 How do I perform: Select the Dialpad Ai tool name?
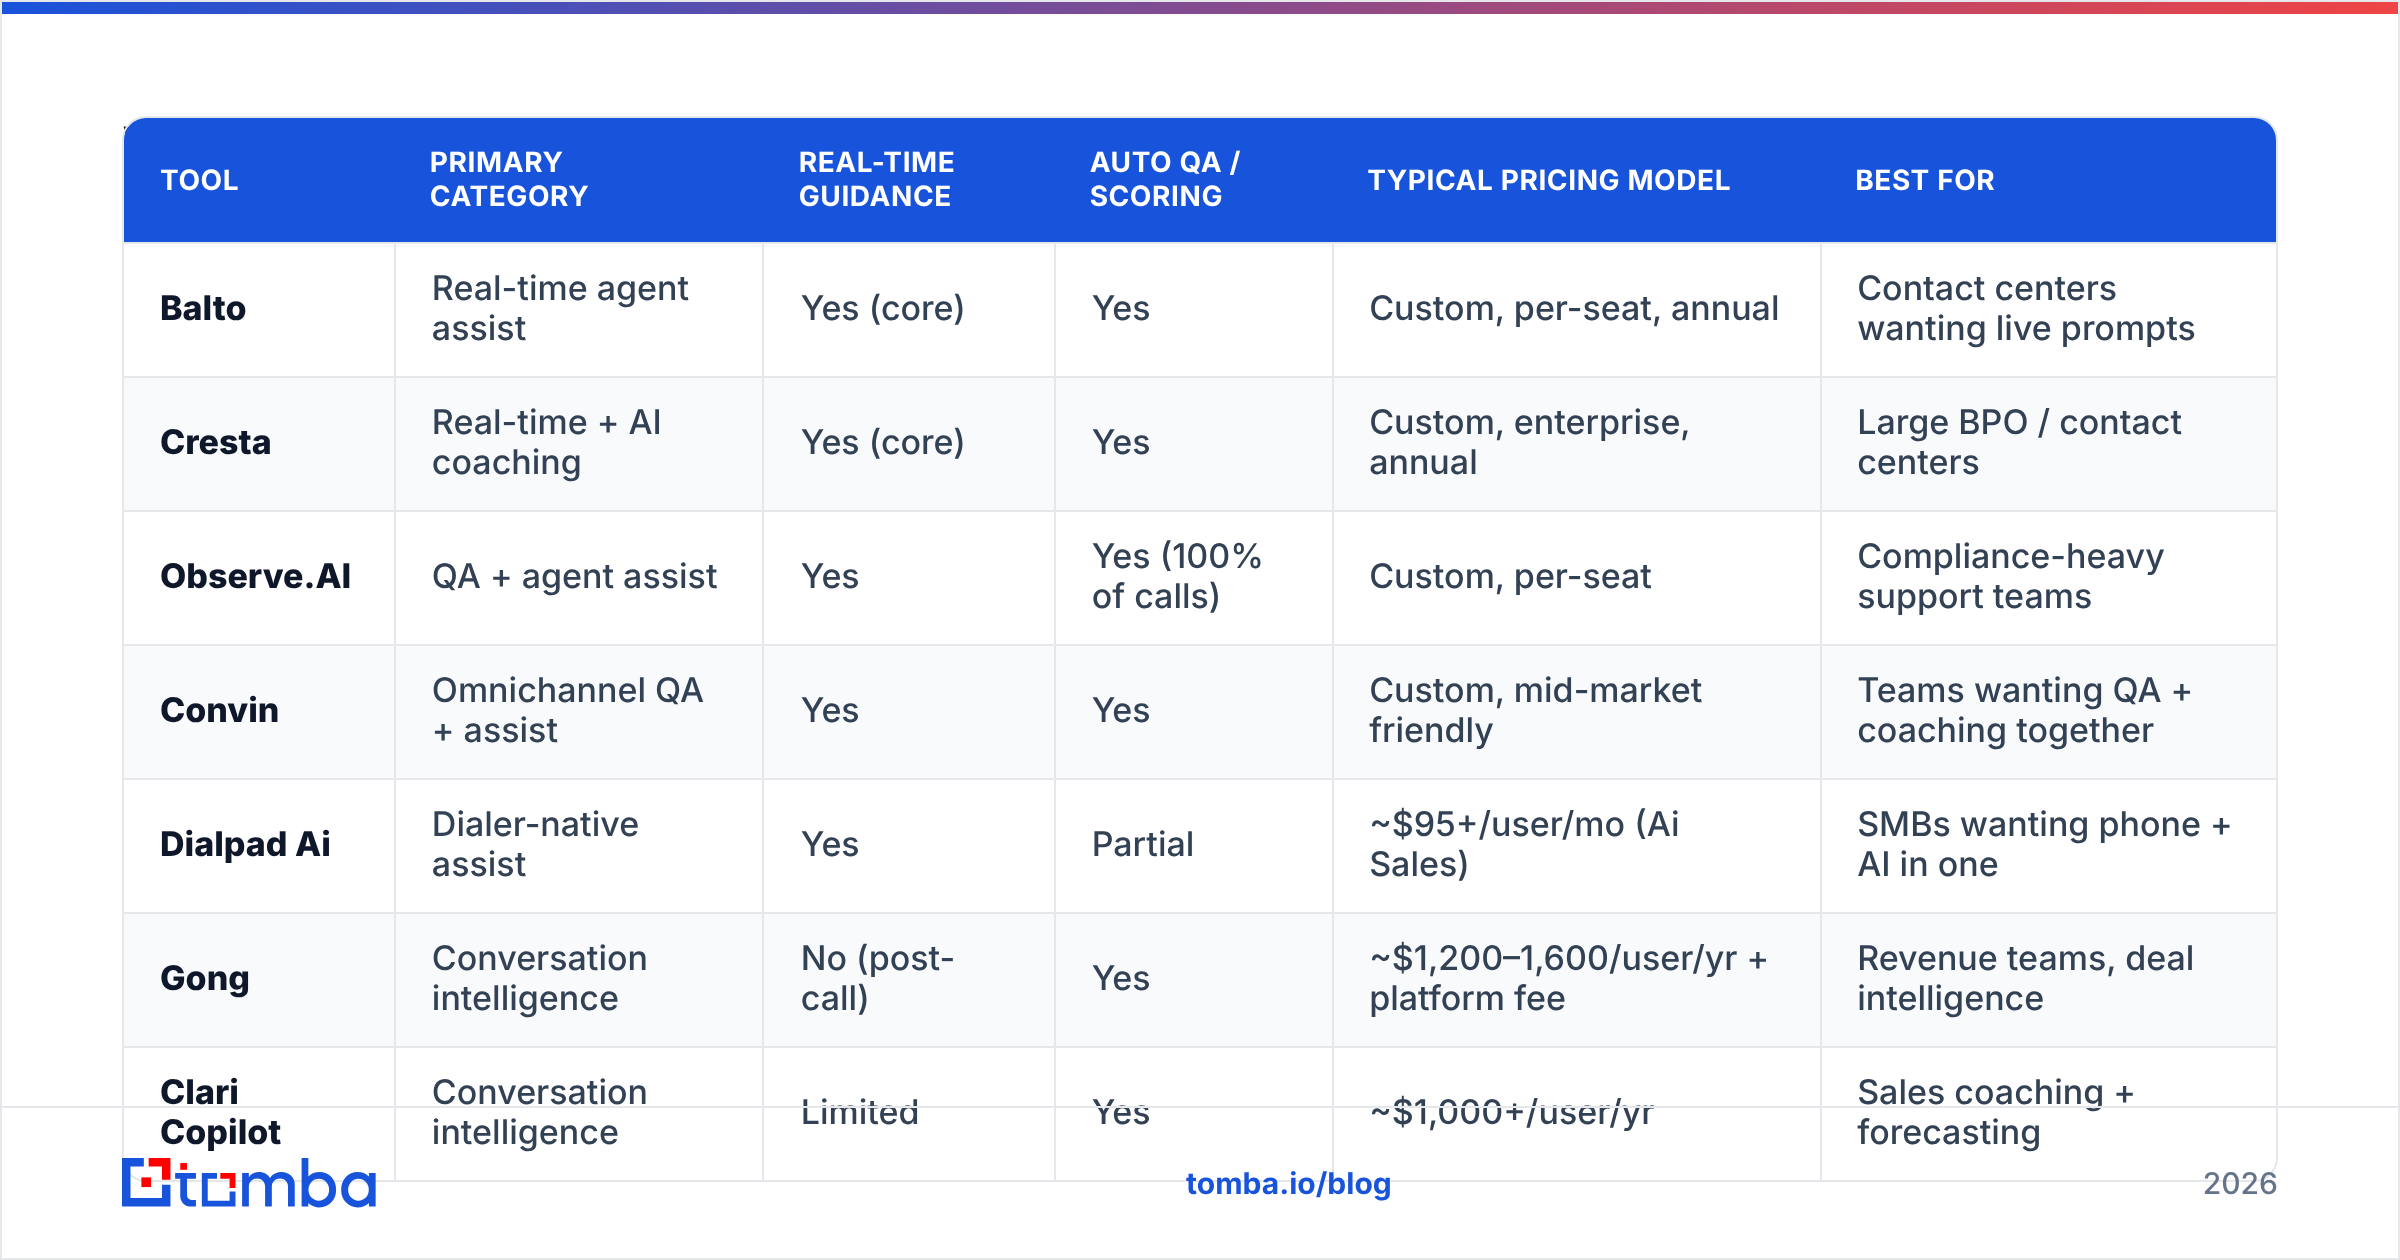[x=245, y=844]
